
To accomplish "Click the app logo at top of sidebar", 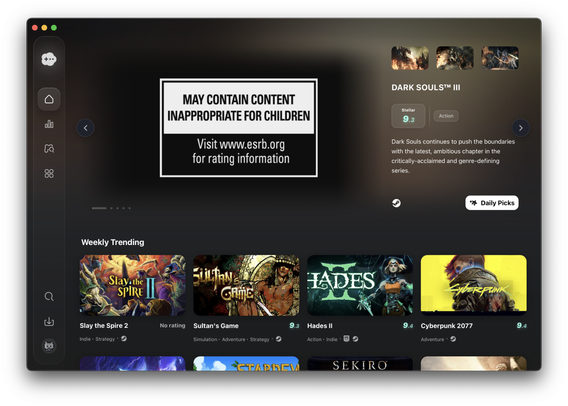I will pos(49,59).
